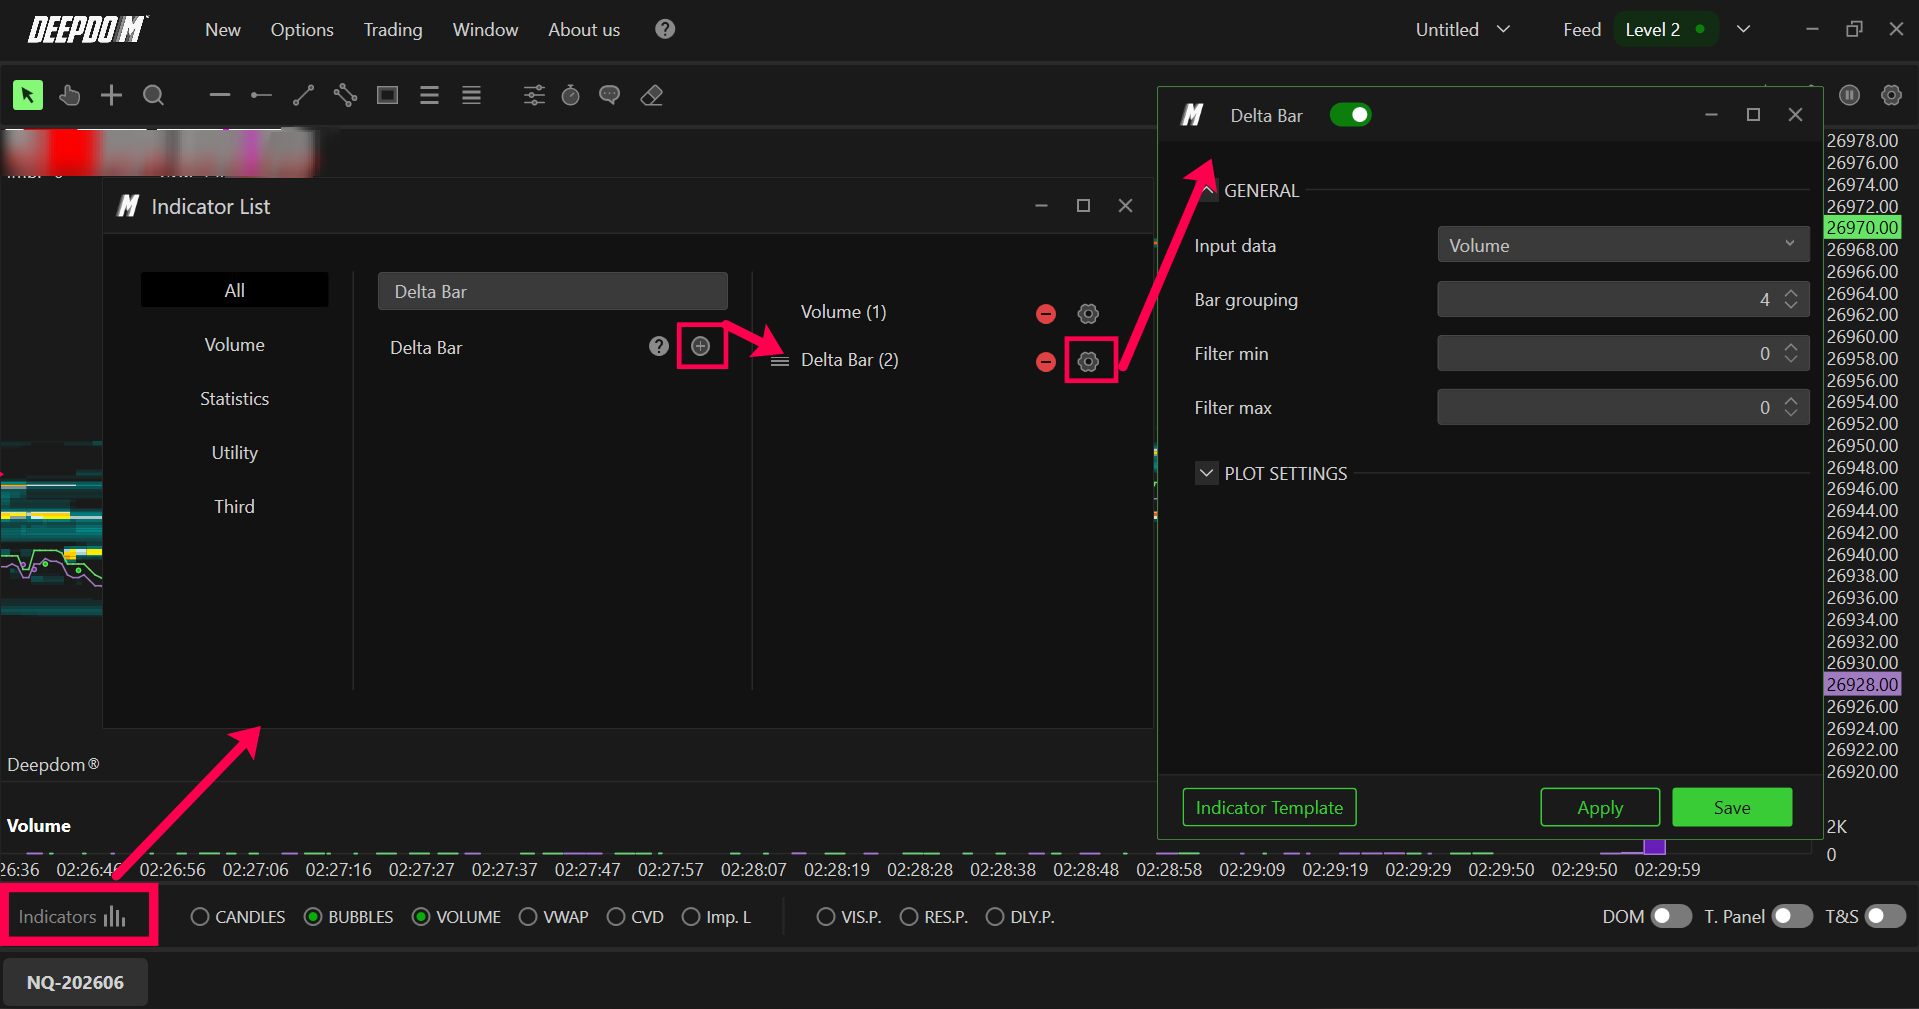
Task: Click the stopwatch timer icon
Action: click(x=571, y=95)
